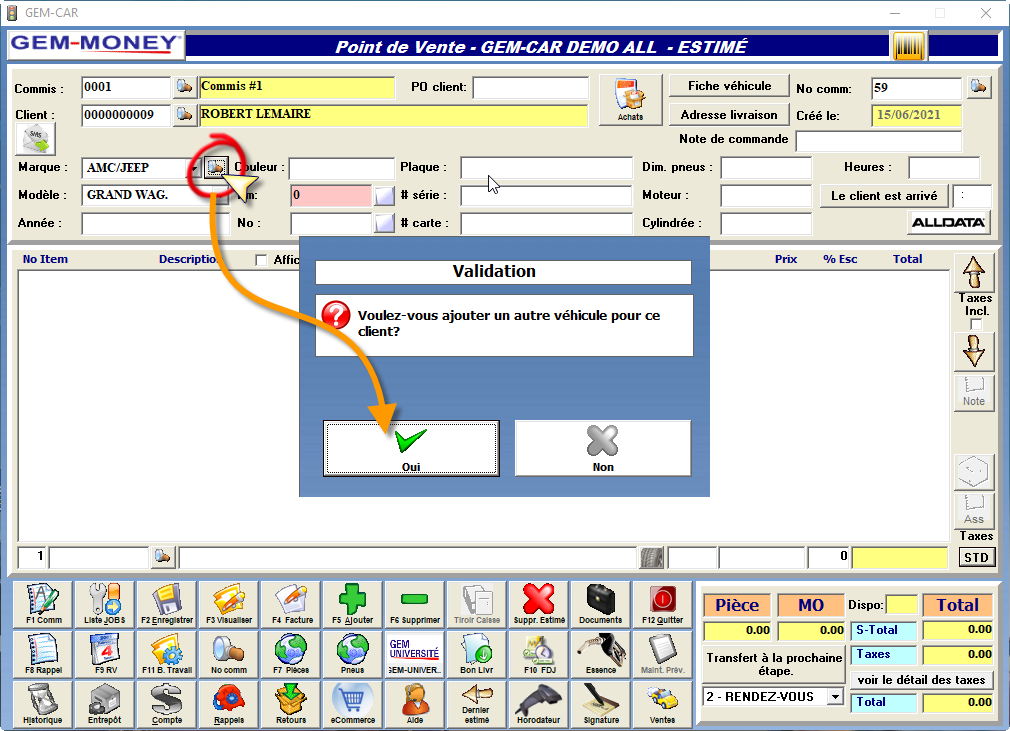Screen dimensions: 1010x731
Task: Open client search lookup icon
Action: [184, 115]
